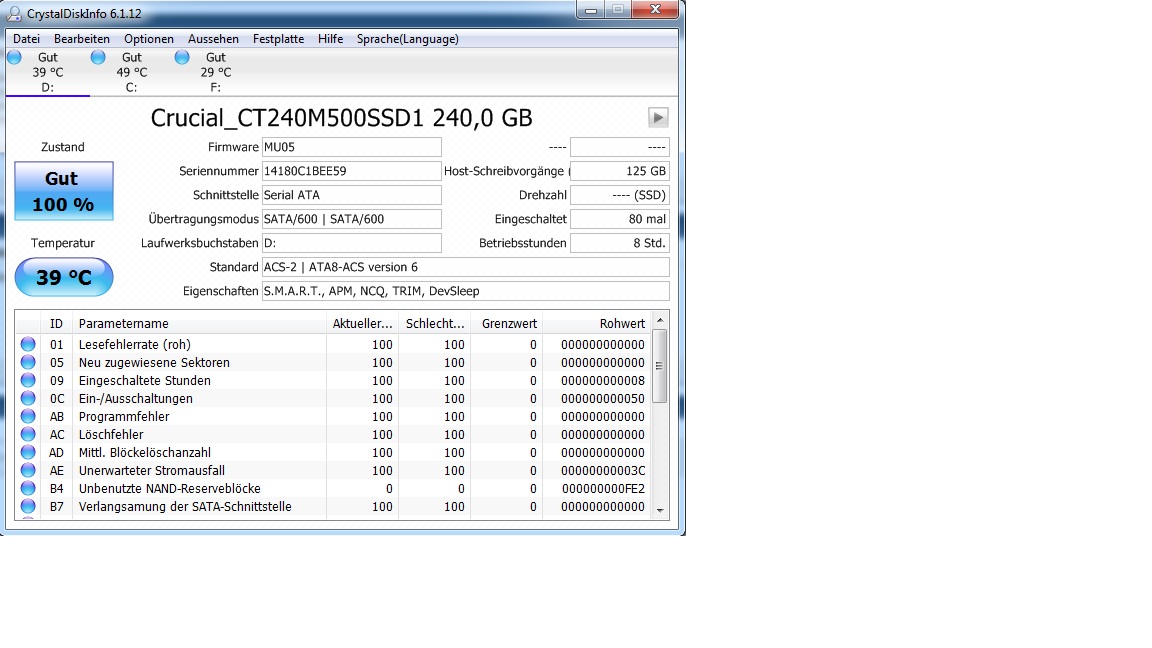The image size is (1152, 648).
Task: Open the Aussehen menu
Action: coord(213,39)
